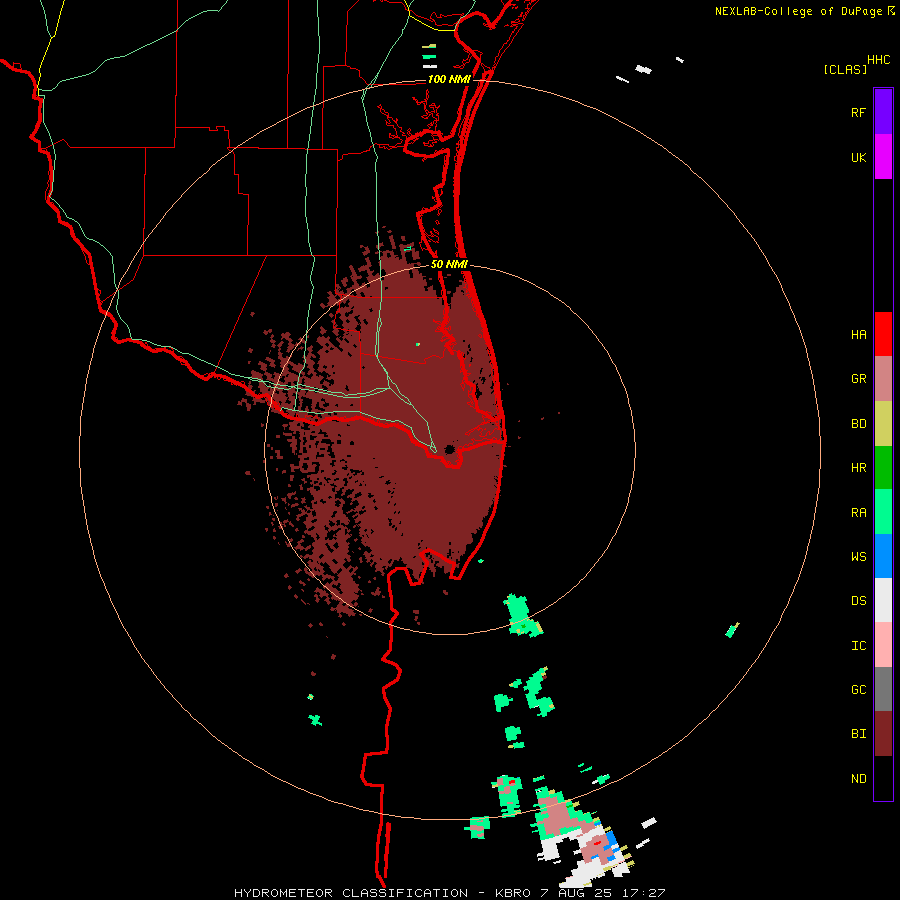Select the GC gray legend swatch
This screenshot has width=900, height=900.
[x=883, y=689]
